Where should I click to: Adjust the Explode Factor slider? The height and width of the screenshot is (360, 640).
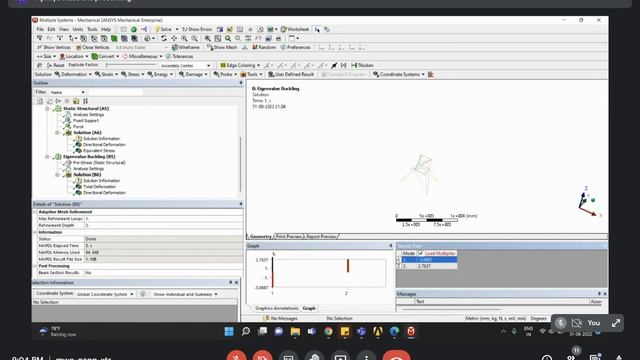pos(131,65)
